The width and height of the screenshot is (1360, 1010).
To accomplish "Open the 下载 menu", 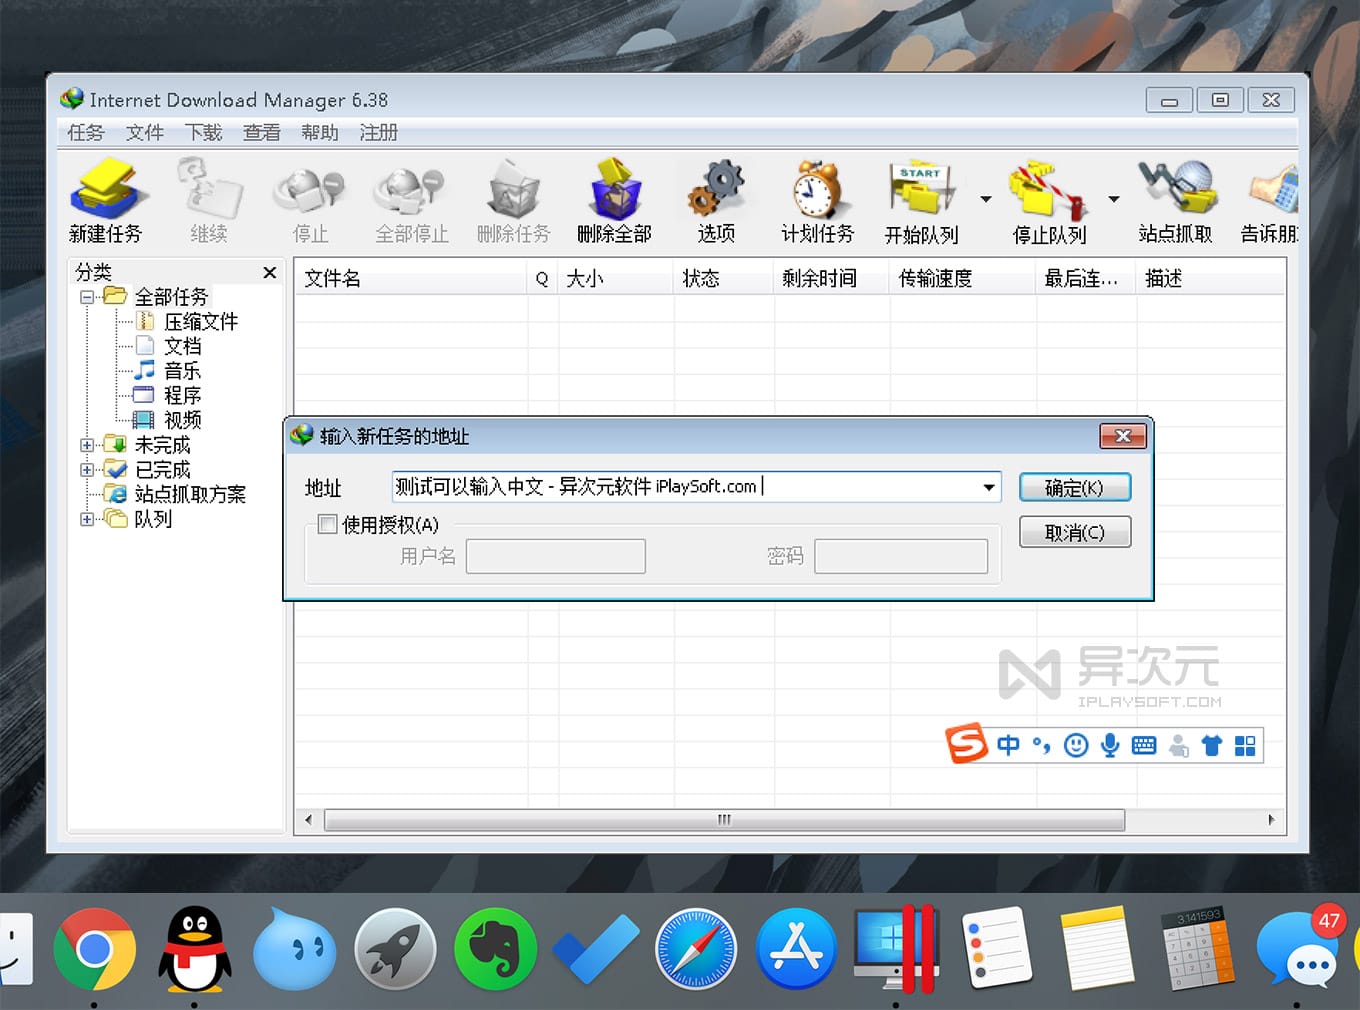I will 203,132.
